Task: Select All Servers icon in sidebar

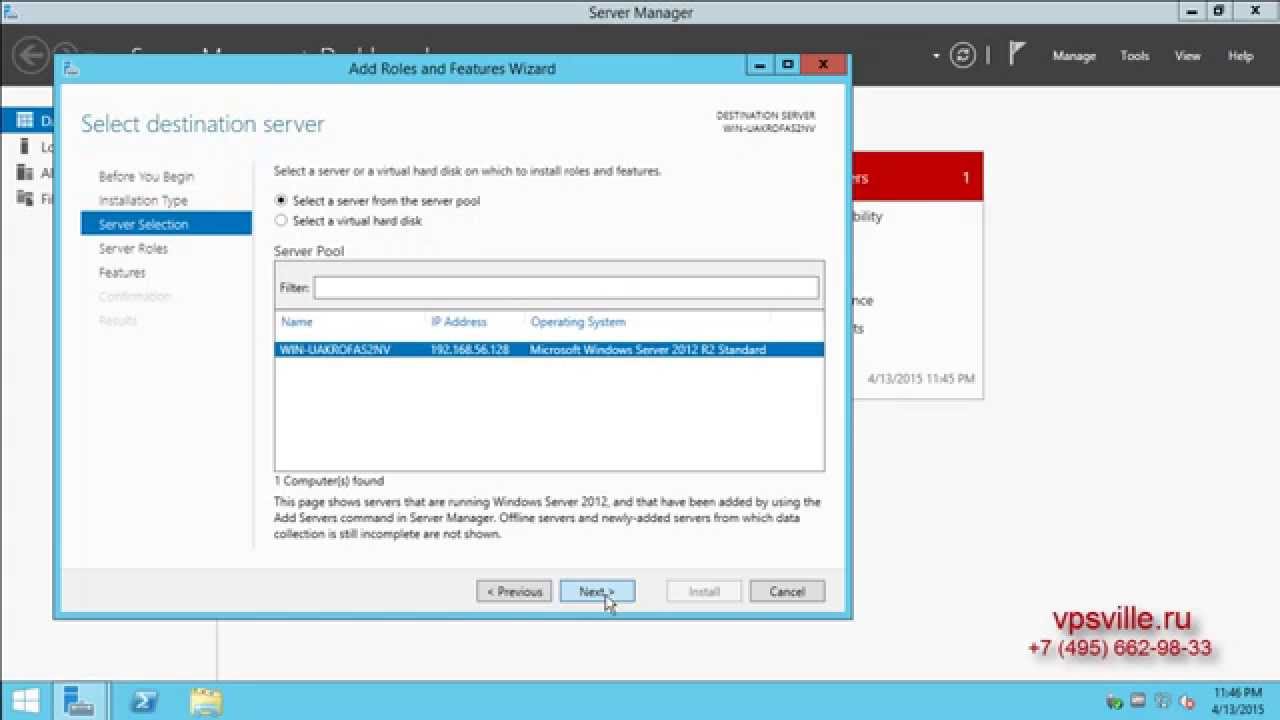Action: pos(25,173)
